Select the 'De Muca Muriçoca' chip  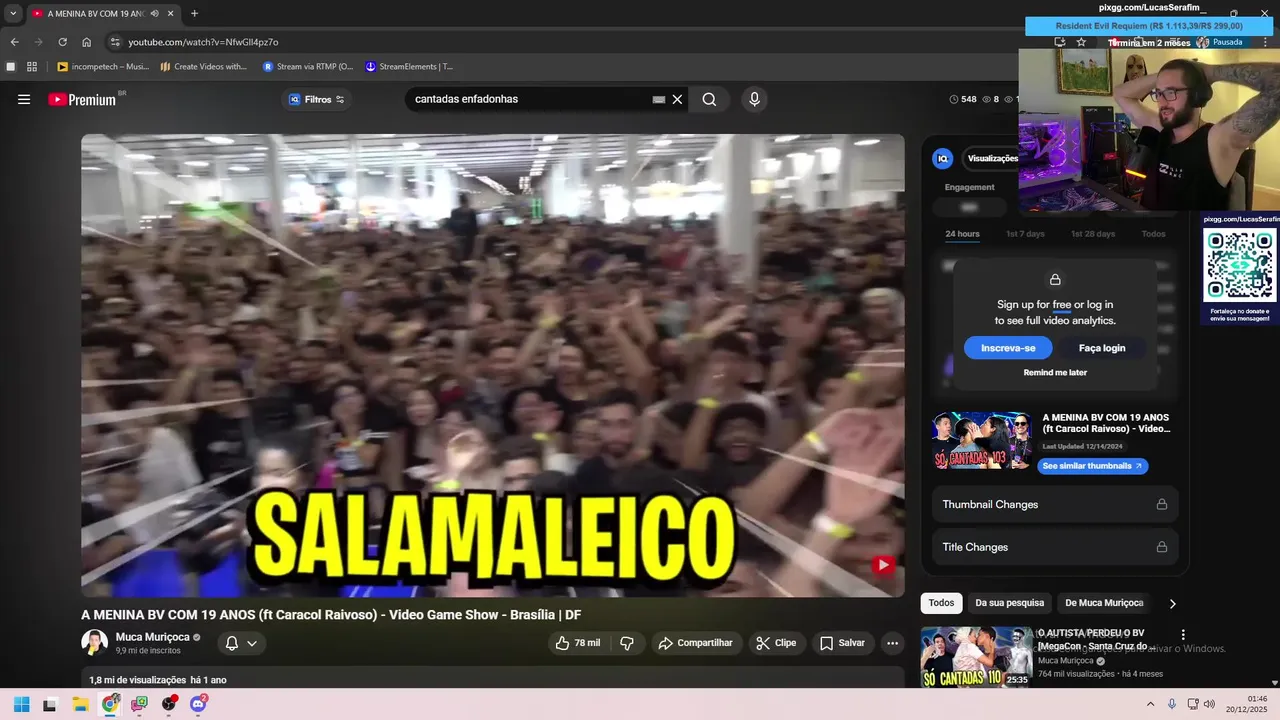pos(1104,603)
